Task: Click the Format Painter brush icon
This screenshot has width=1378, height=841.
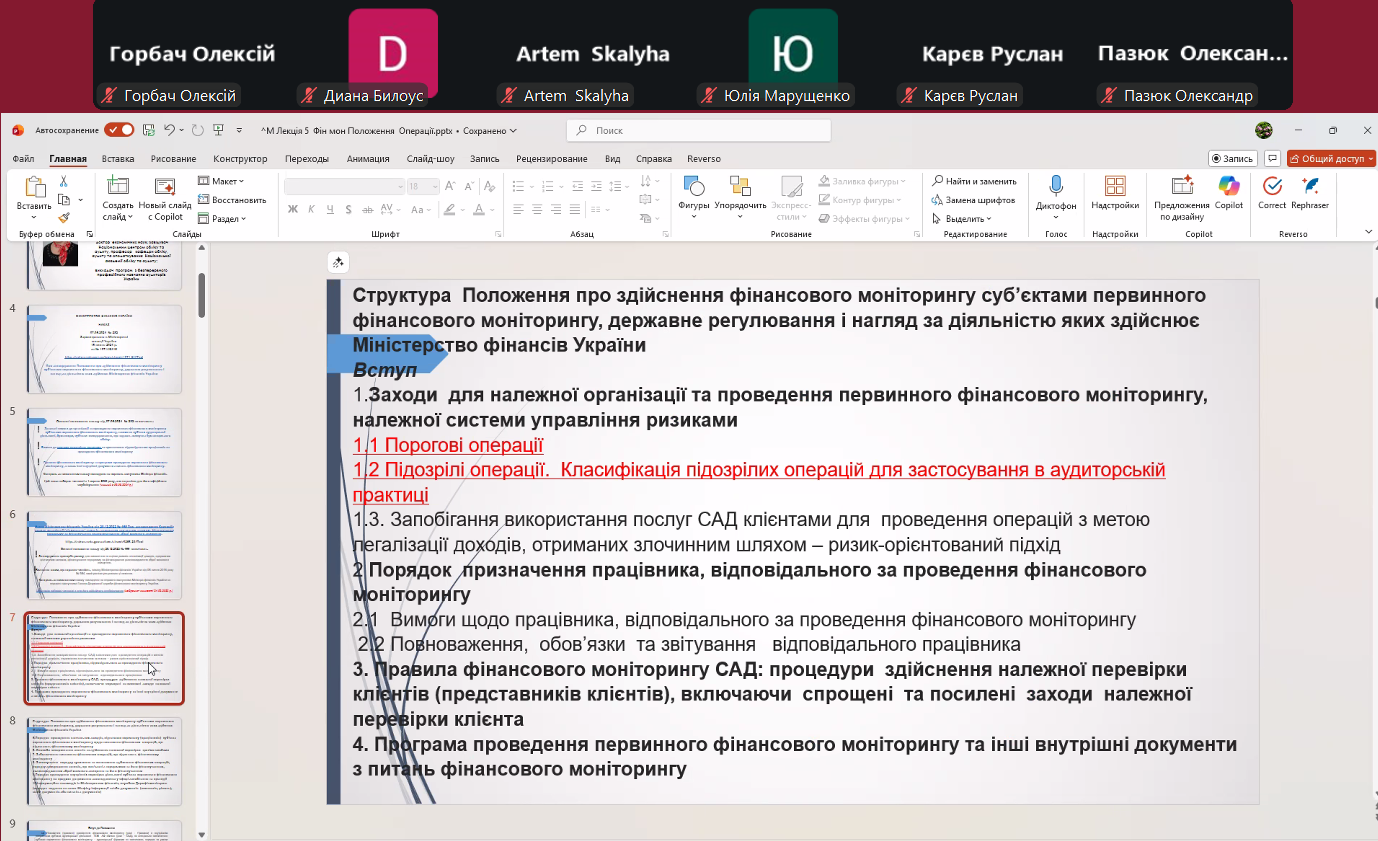Action: pos(64,217)
